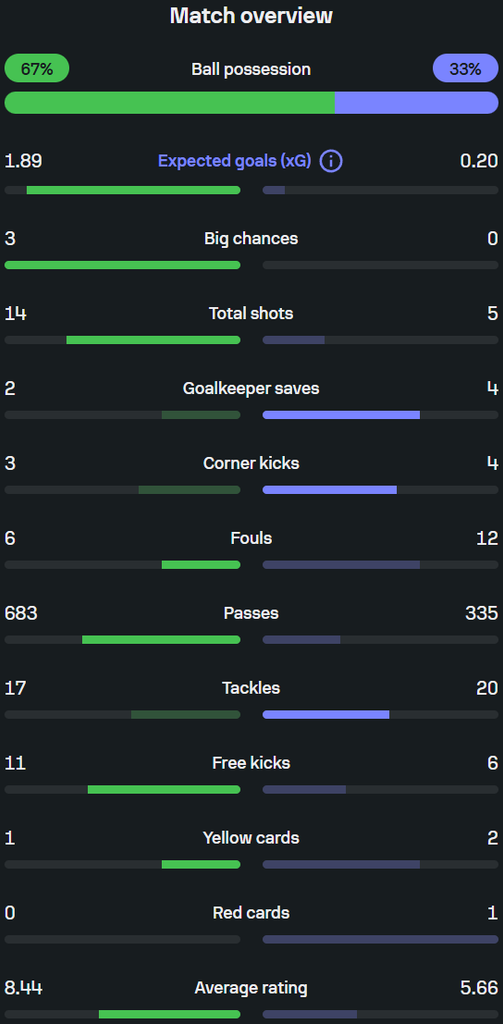
Task: Open the Expected goals (xG) link
Action: coord(235,161)
